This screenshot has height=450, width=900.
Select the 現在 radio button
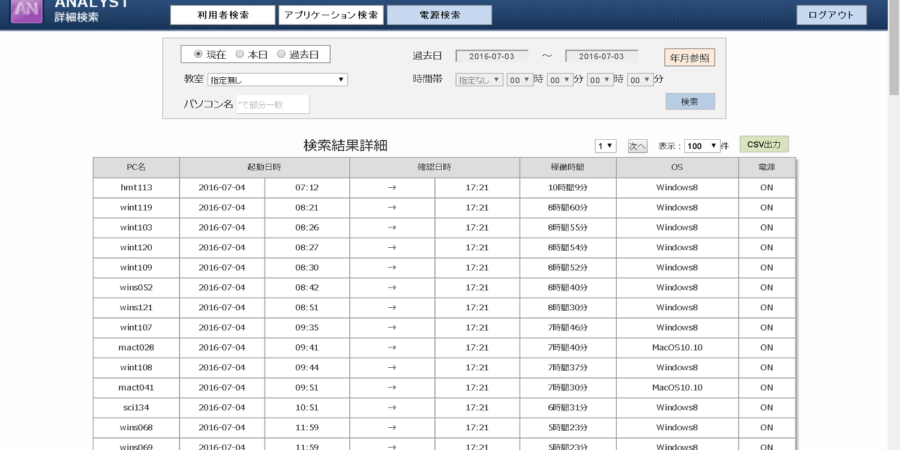(x=198, y=54)
